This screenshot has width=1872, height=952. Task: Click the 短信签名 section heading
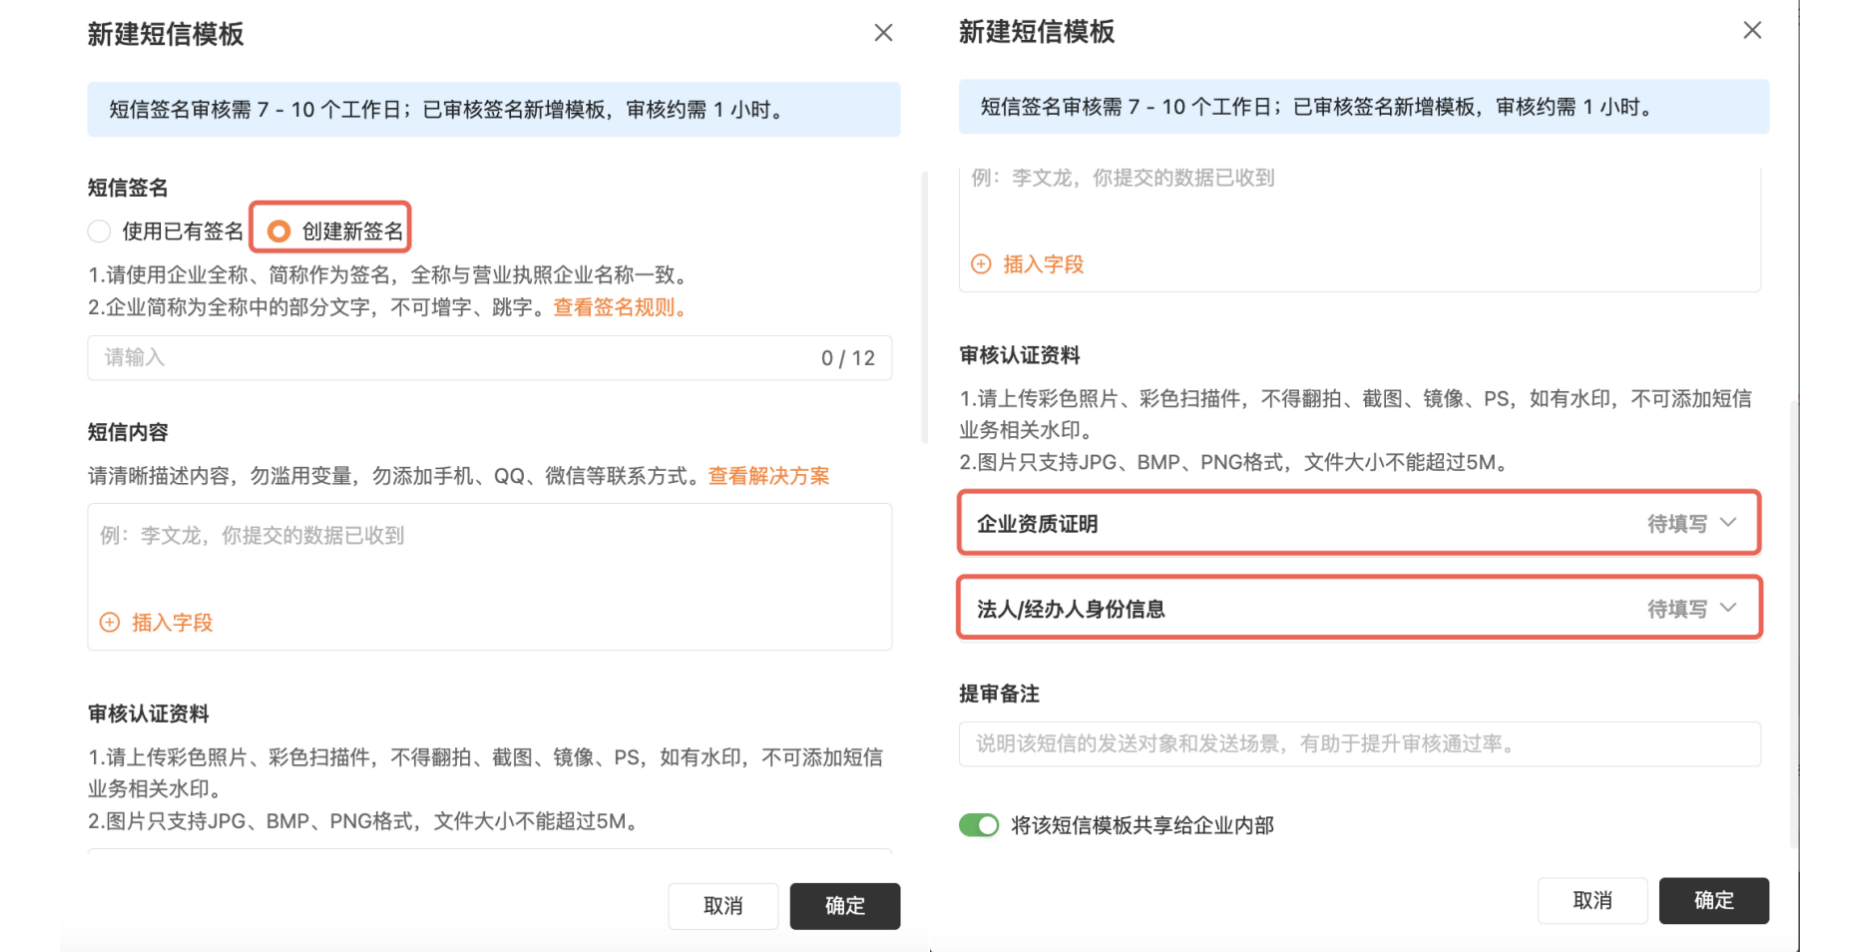tap(128, 187)
